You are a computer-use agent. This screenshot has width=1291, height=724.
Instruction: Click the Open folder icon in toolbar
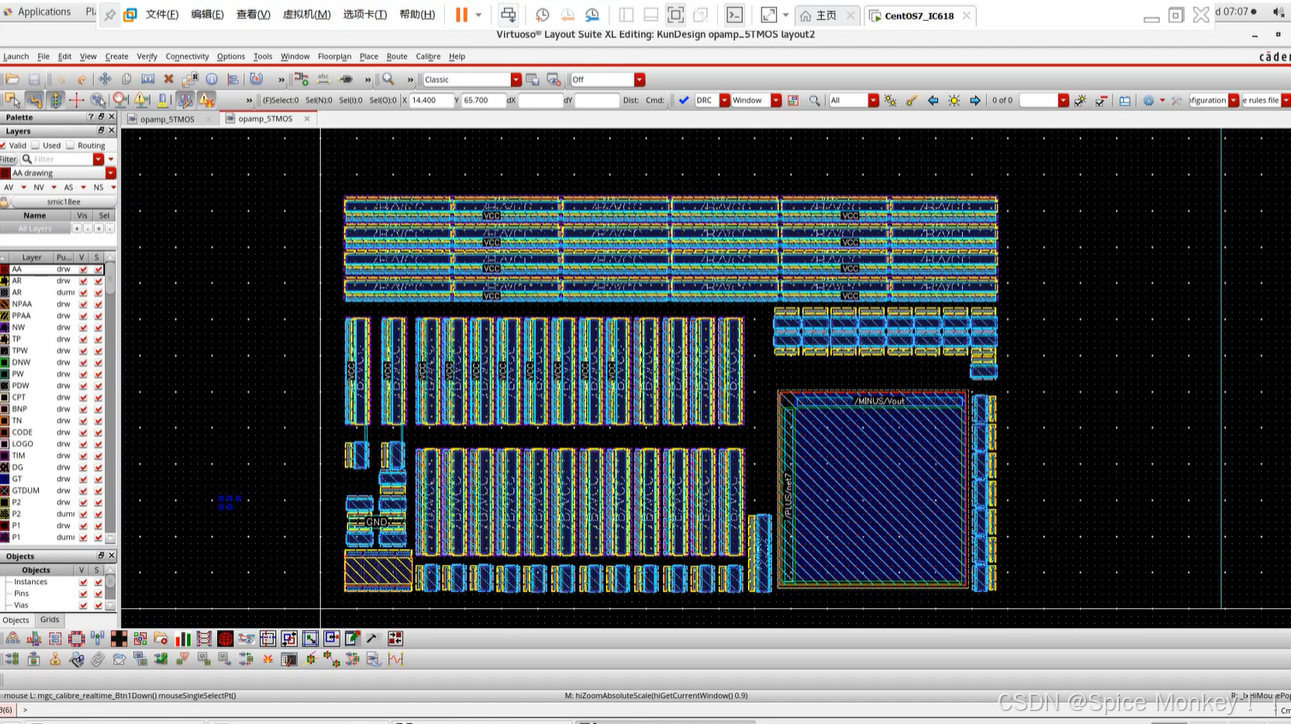coord(12,79)
